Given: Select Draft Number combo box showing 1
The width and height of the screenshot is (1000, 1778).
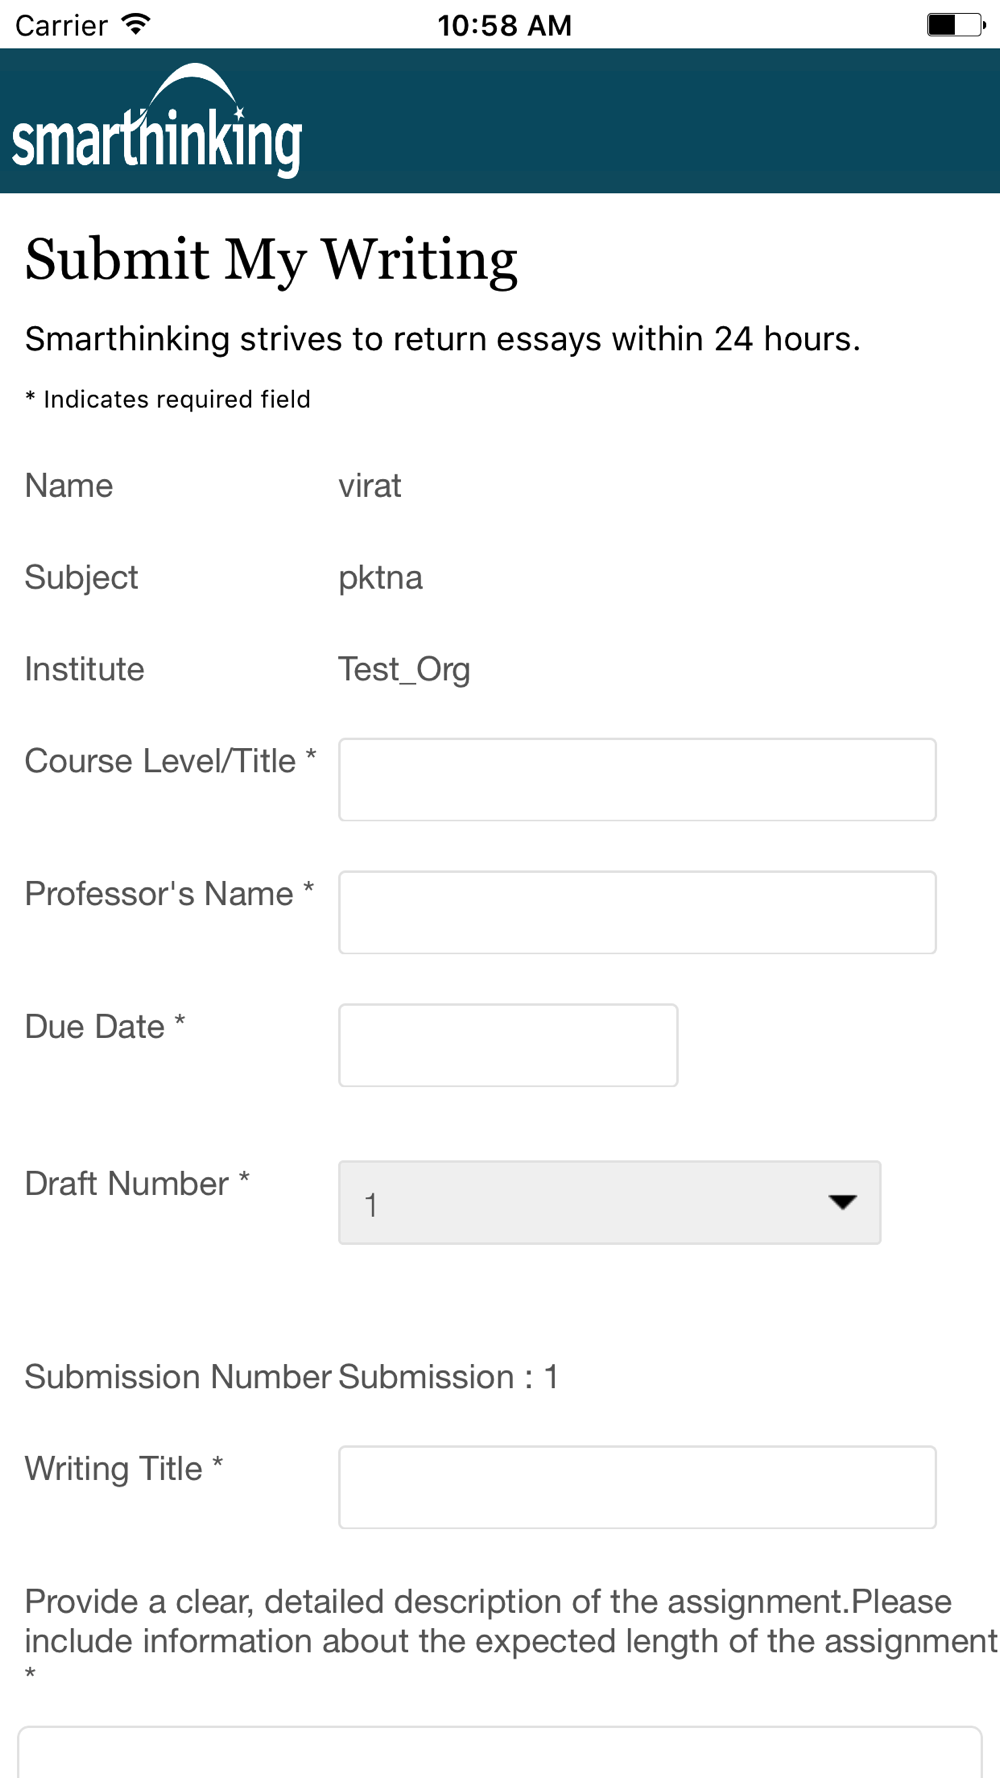Looking at the screenshot, I should tap(609, 1202).
